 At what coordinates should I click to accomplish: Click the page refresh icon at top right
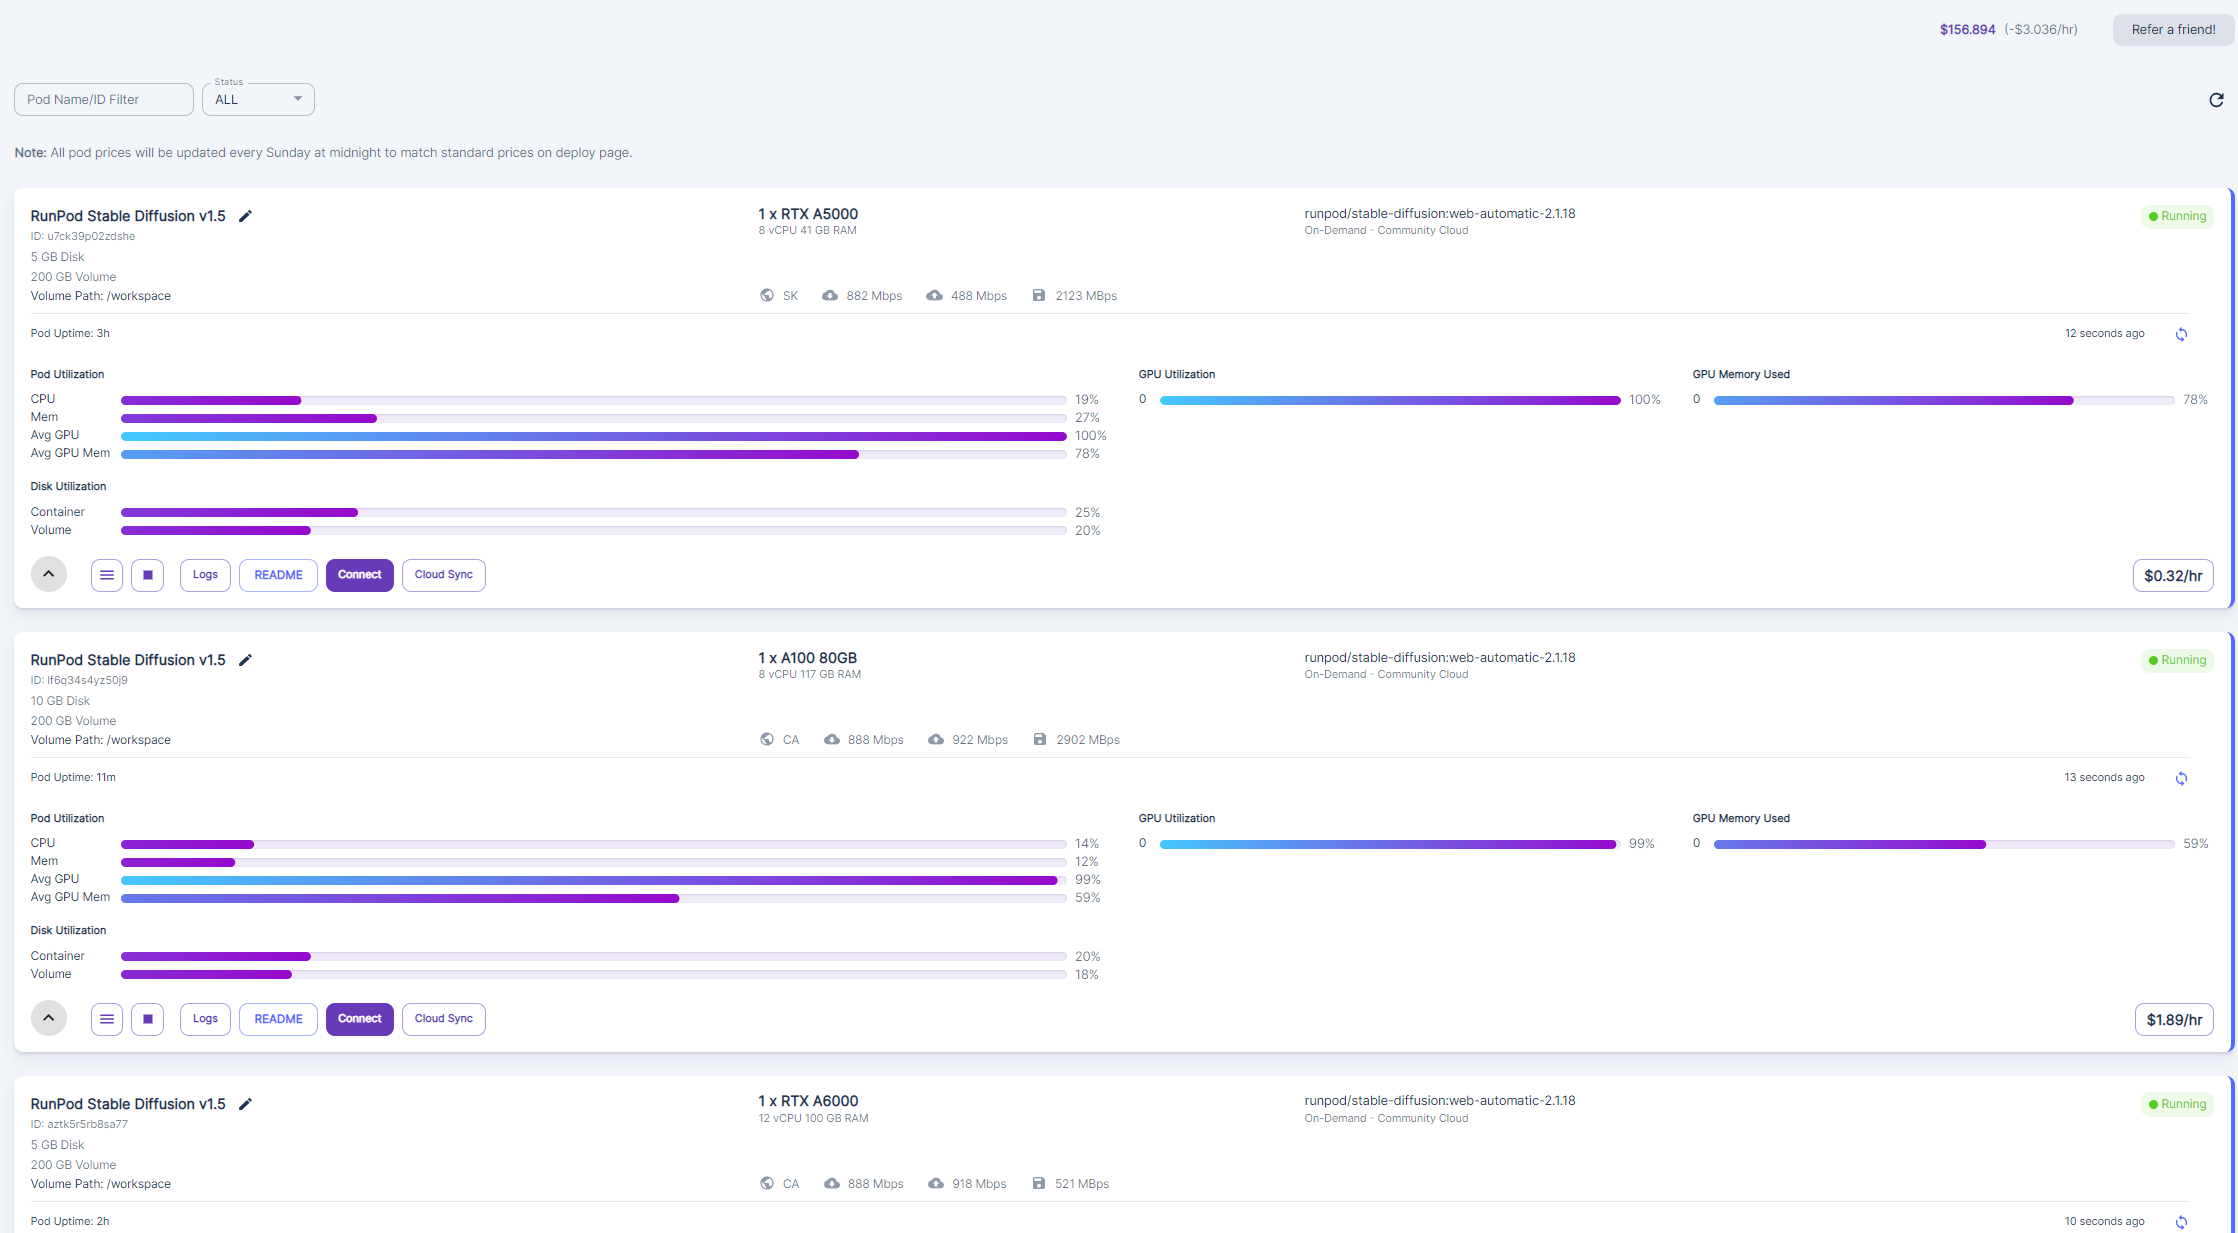coord(2216,100)
